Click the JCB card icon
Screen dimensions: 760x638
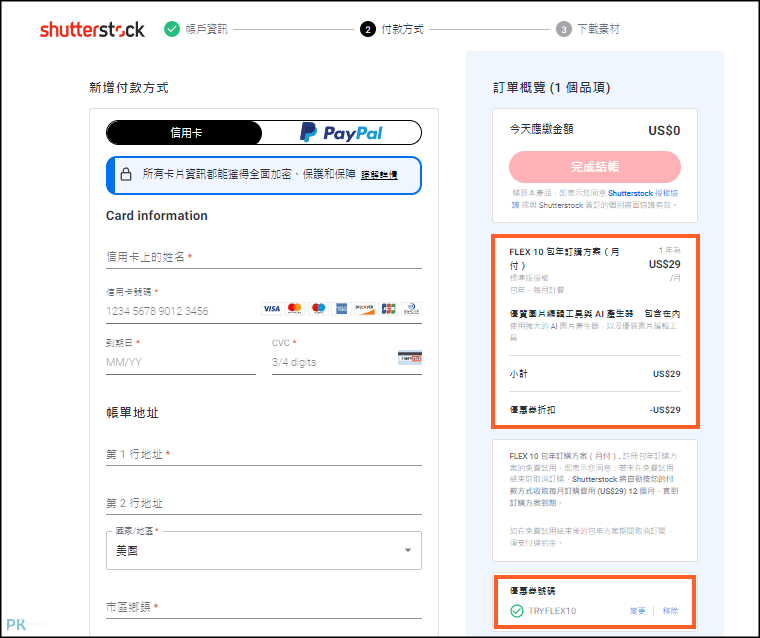pos(388,308)
